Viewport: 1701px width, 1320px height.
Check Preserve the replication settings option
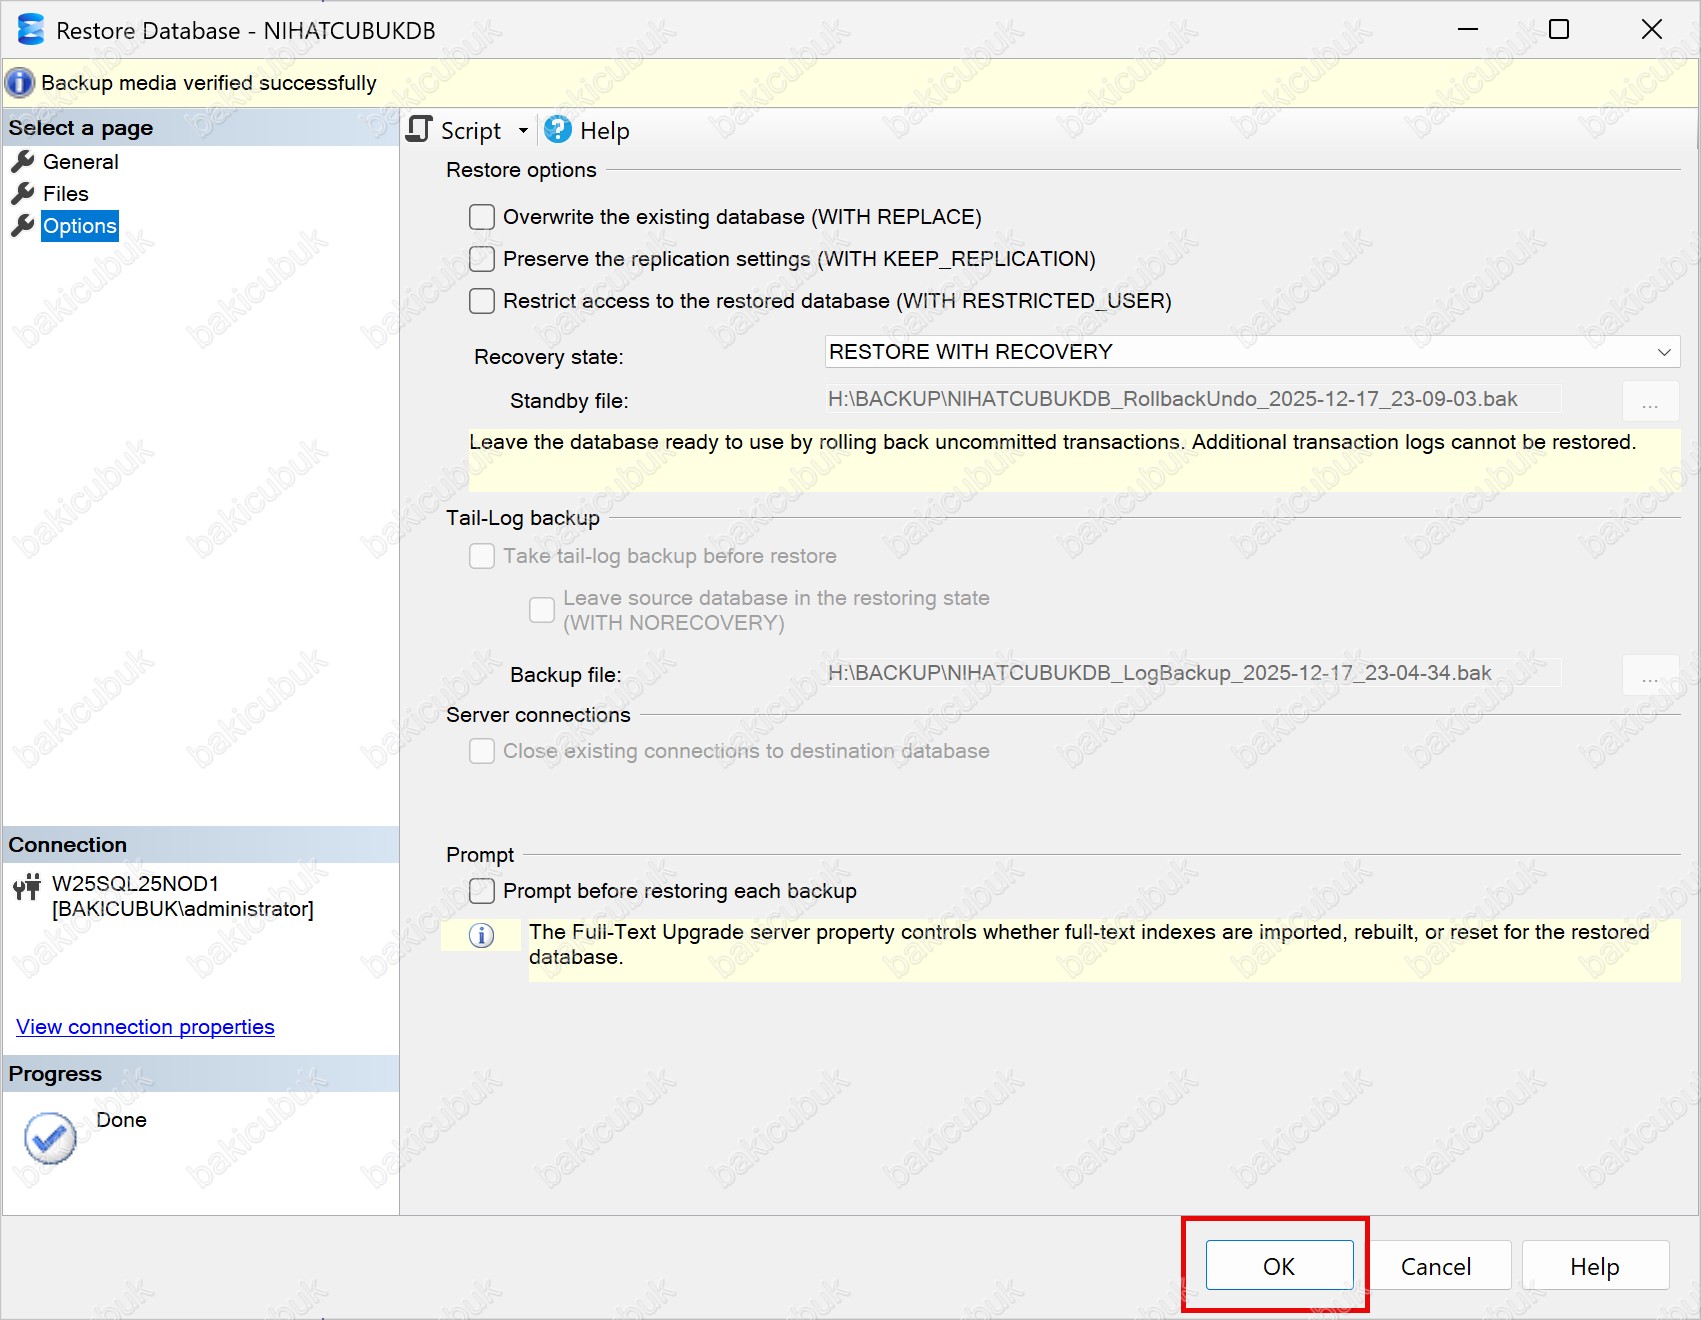482,259
